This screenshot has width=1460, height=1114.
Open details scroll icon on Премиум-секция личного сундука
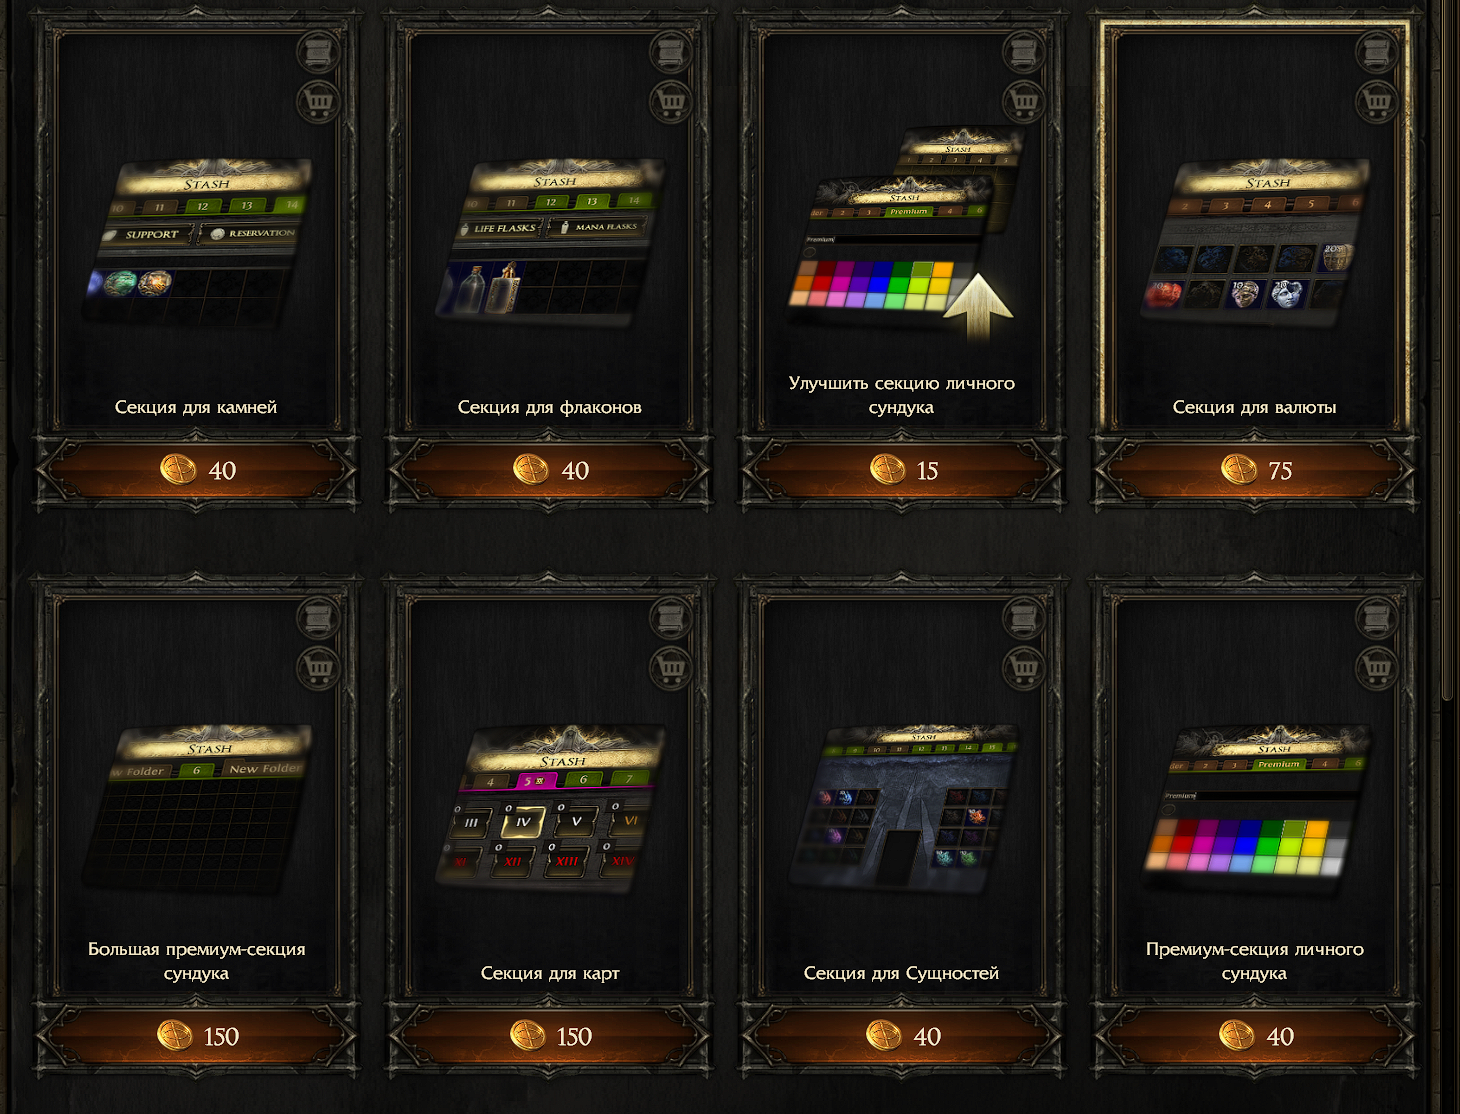point(1378,618)
